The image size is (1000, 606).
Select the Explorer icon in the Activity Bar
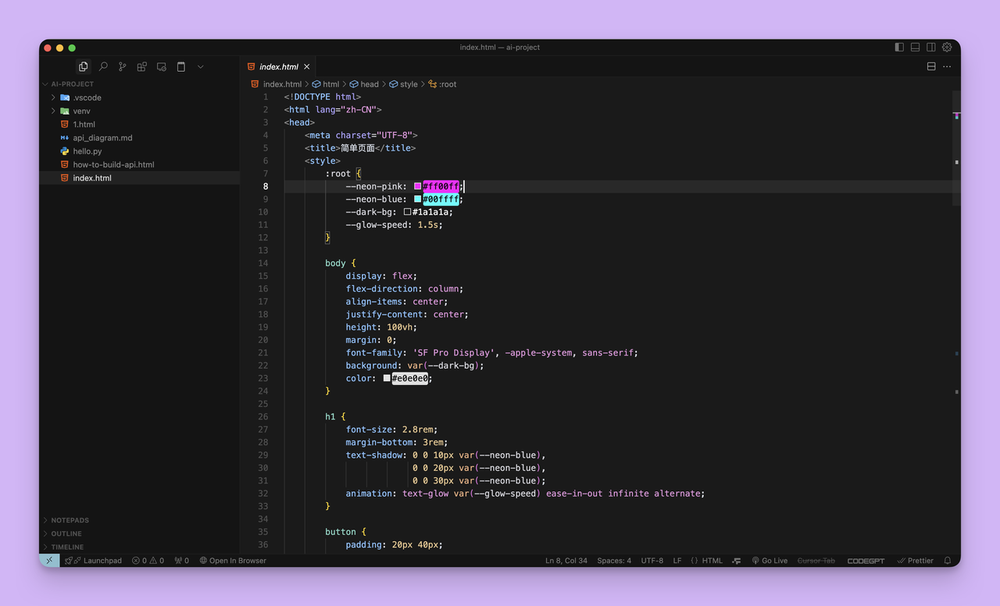pos(83,66)
